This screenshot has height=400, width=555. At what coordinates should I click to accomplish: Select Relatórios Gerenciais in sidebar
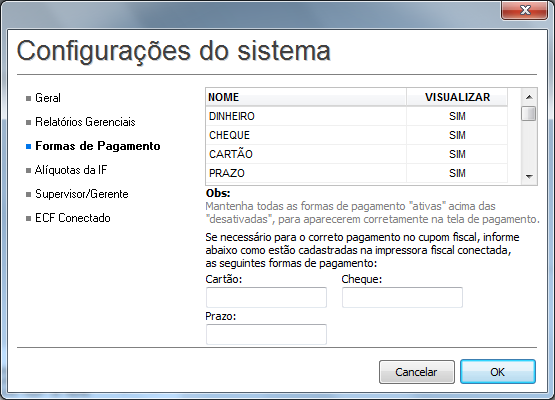pos(85,122)
